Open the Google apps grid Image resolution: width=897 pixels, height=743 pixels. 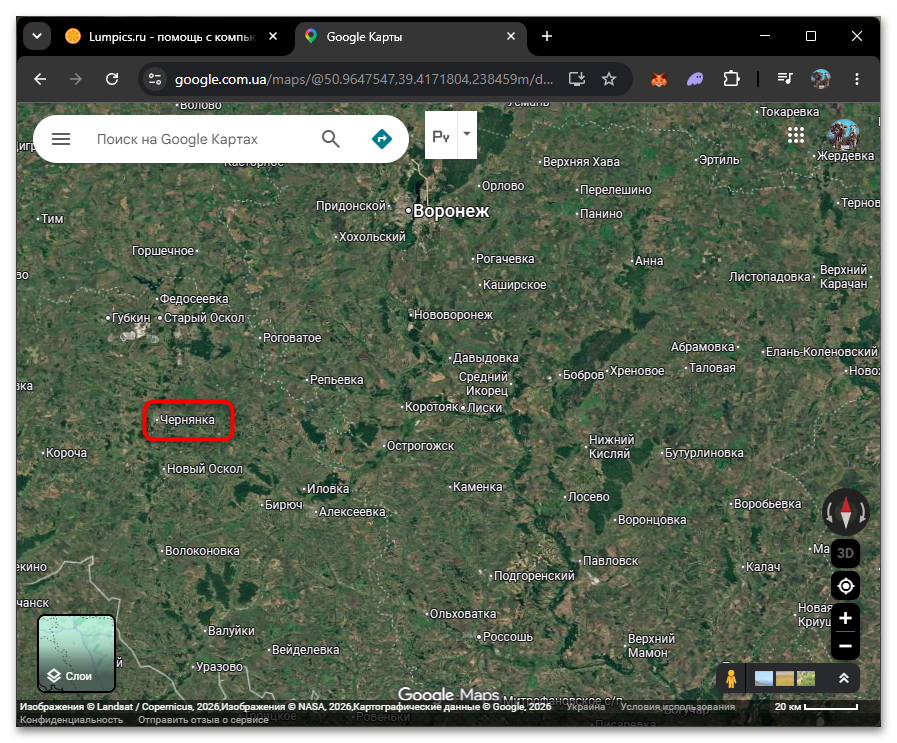pos(796,135)
